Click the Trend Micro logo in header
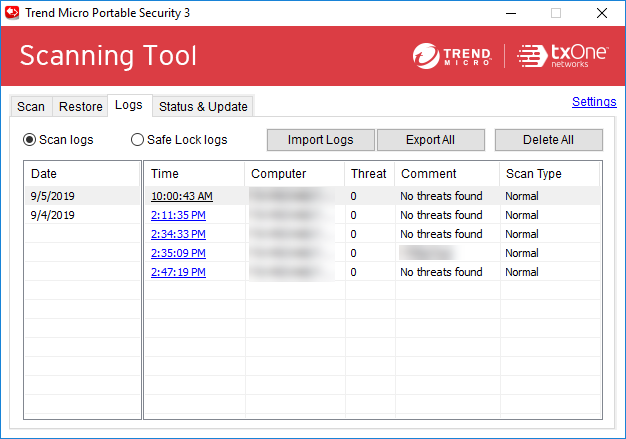The width and height of the screenshot is (626, 439). pos(452,56)
